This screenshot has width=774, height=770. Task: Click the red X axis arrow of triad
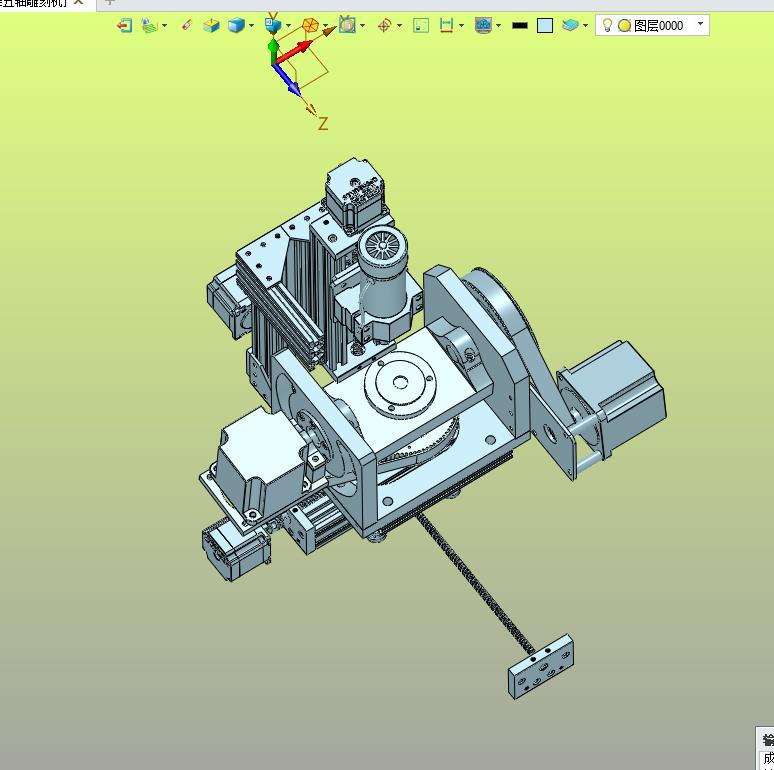click(x=295, y=53)
